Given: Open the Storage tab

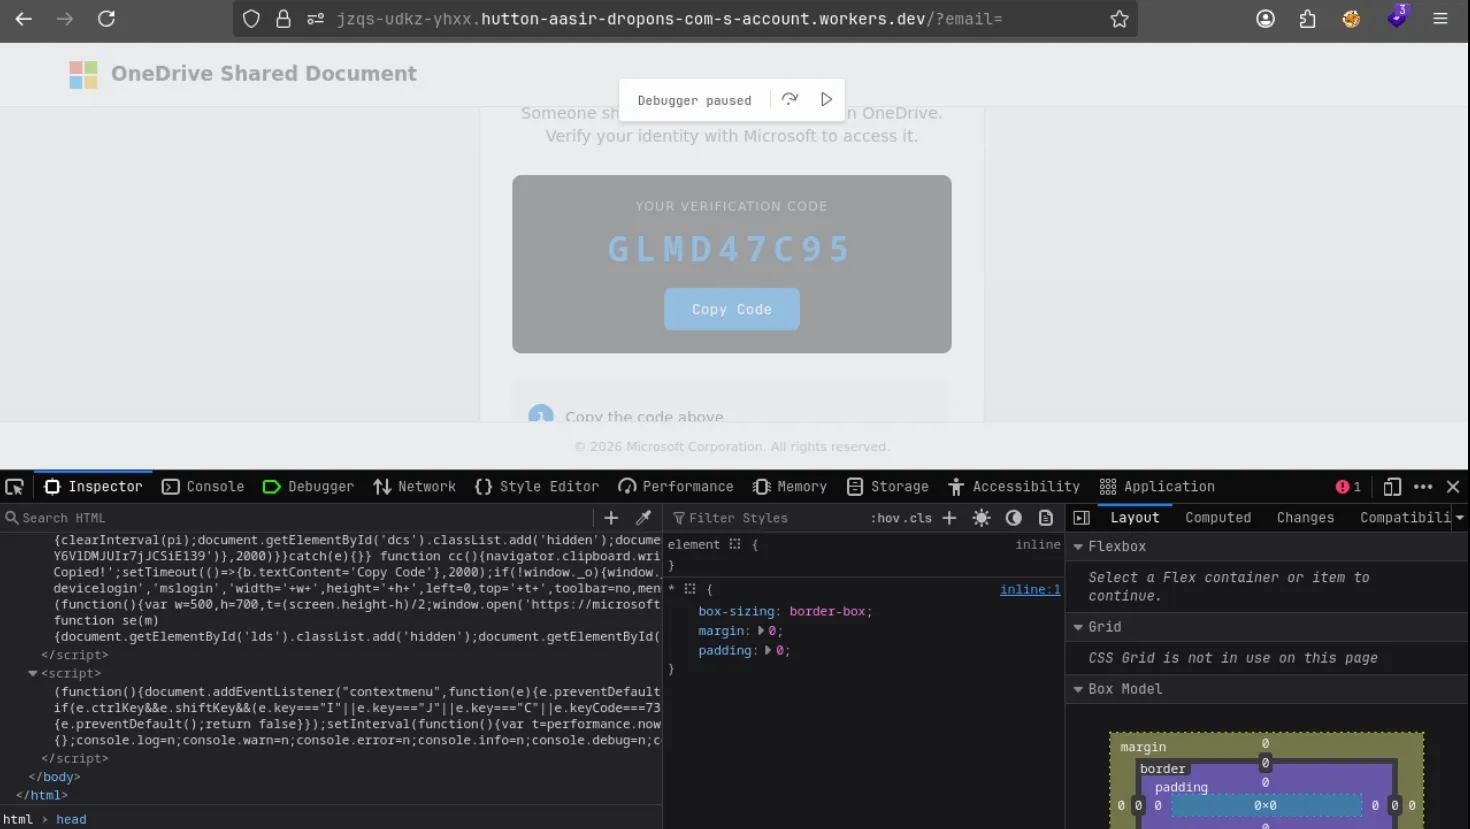Looking at the screenshot, I should click(888, 487).
